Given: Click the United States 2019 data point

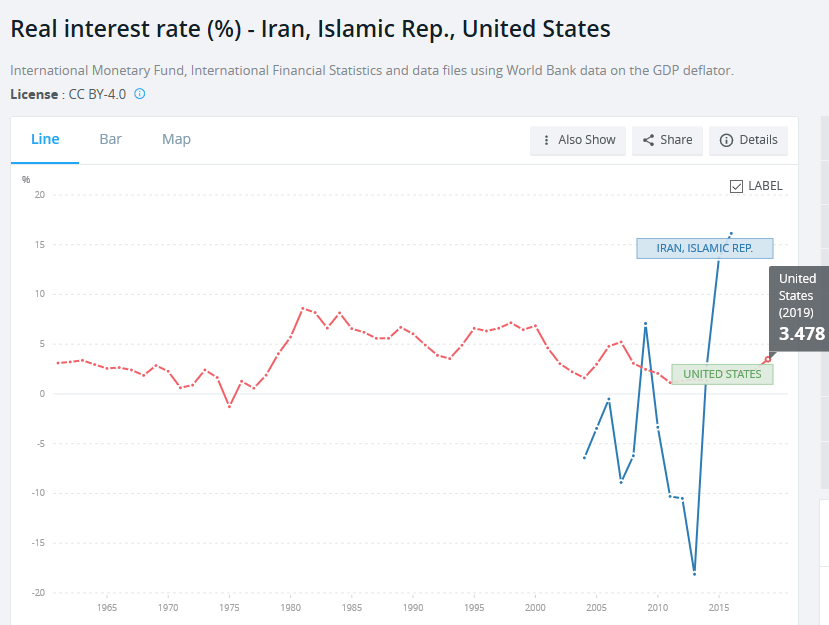Looking at the screenshot, I should pyautogui.click(x=767, y=359).
